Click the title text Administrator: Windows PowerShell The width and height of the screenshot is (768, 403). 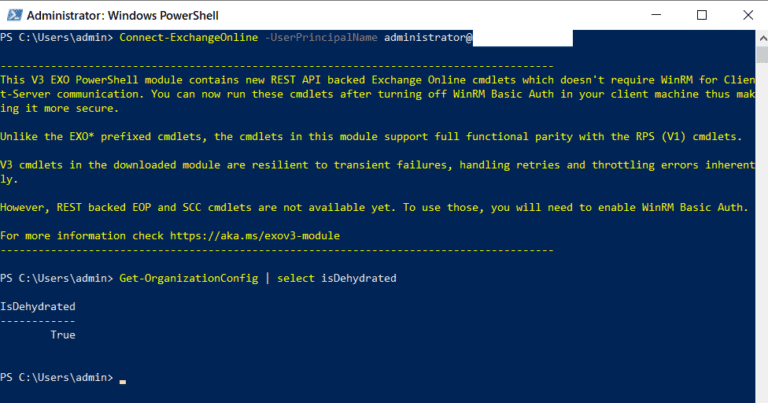pyautogui.click(x=122, y=16)
